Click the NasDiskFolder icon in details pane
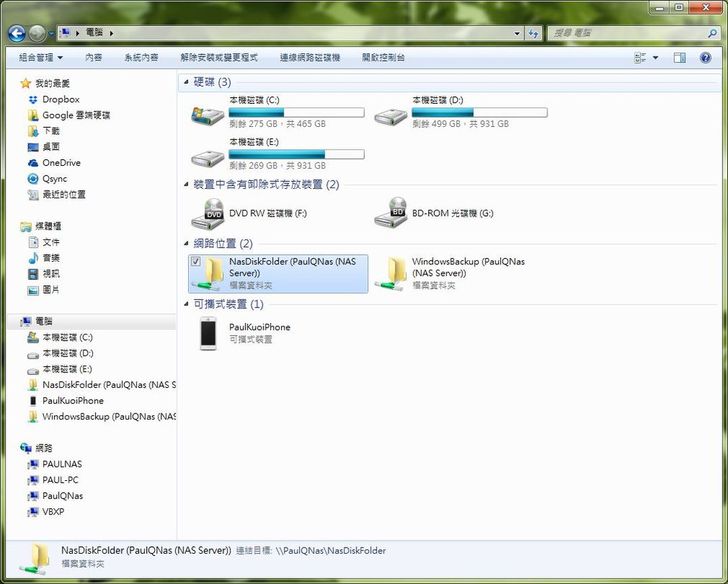The image size is (728, 584). pyautogui.click(x=34, y=559)
